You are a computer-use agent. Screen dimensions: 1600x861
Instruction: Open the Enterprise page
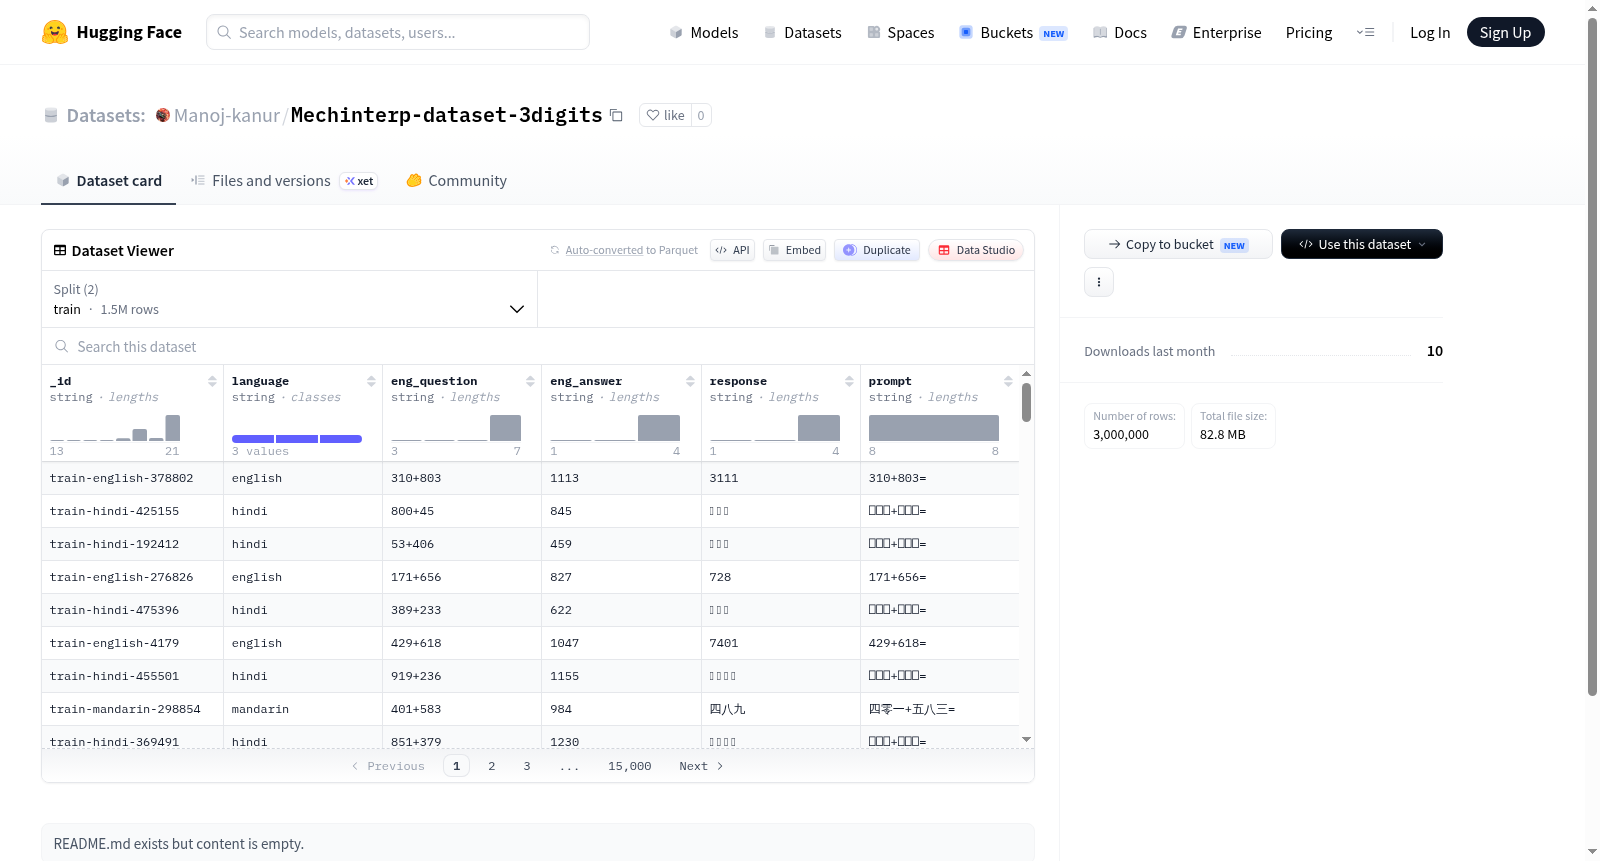click(x=1216, y=33)
